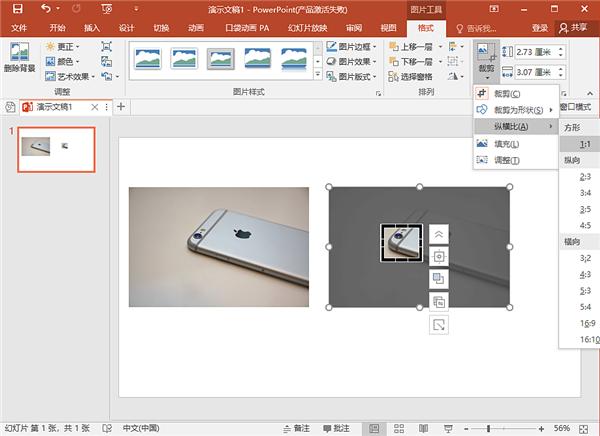Click the Login (登录) link
This screenshot has height=436, width=600.
pyautogui.click(x=540, y=28)
